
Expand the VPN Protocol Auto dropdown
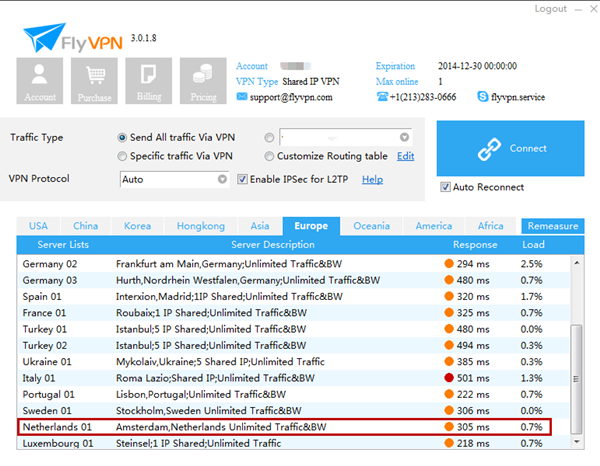click(x=222, y=179)
